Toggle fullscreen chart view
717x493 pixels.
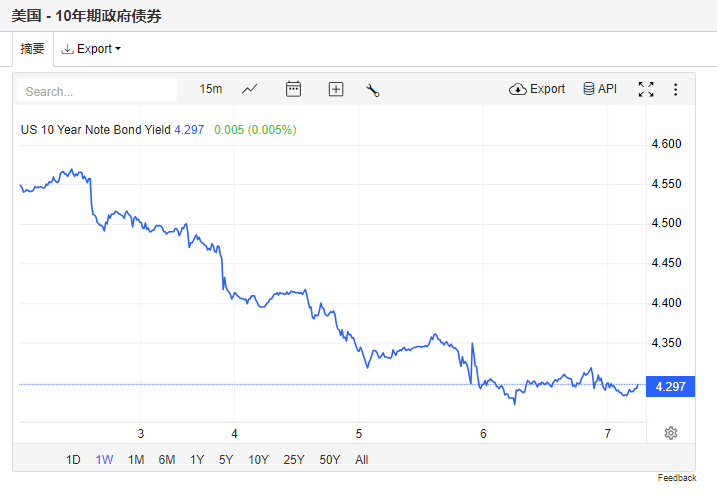646,89
